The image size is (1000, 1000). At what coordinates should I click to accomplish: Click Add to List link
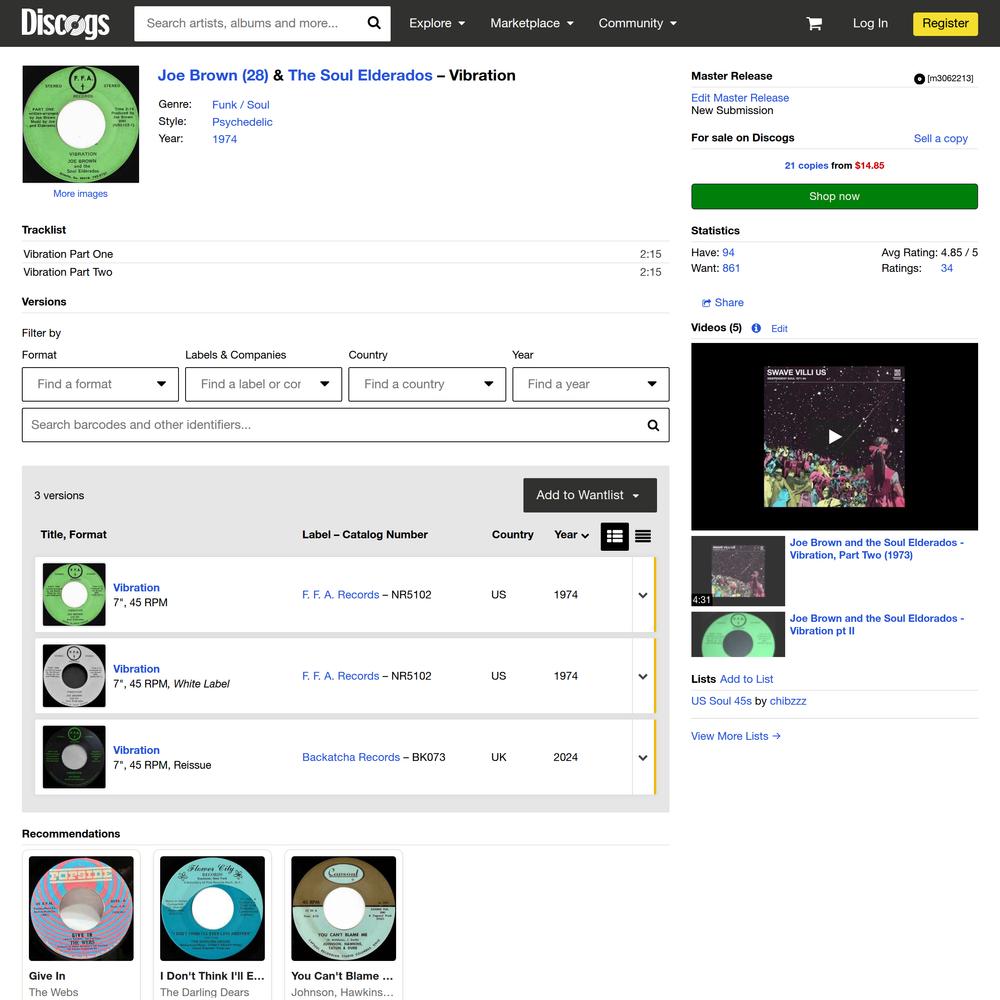746,679
